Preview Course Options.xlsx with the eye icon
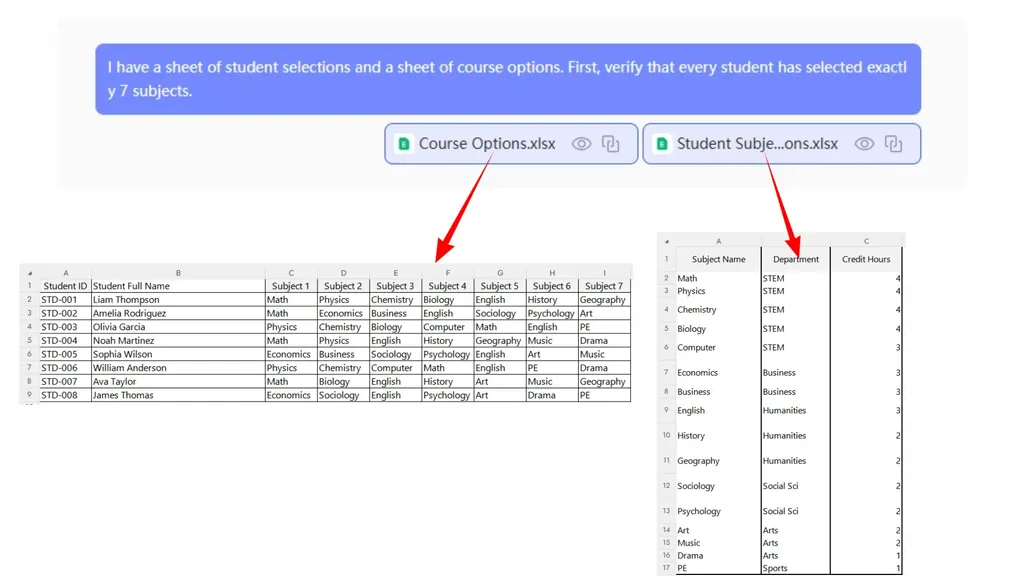The image size is (1024, 576). (581, 144)
